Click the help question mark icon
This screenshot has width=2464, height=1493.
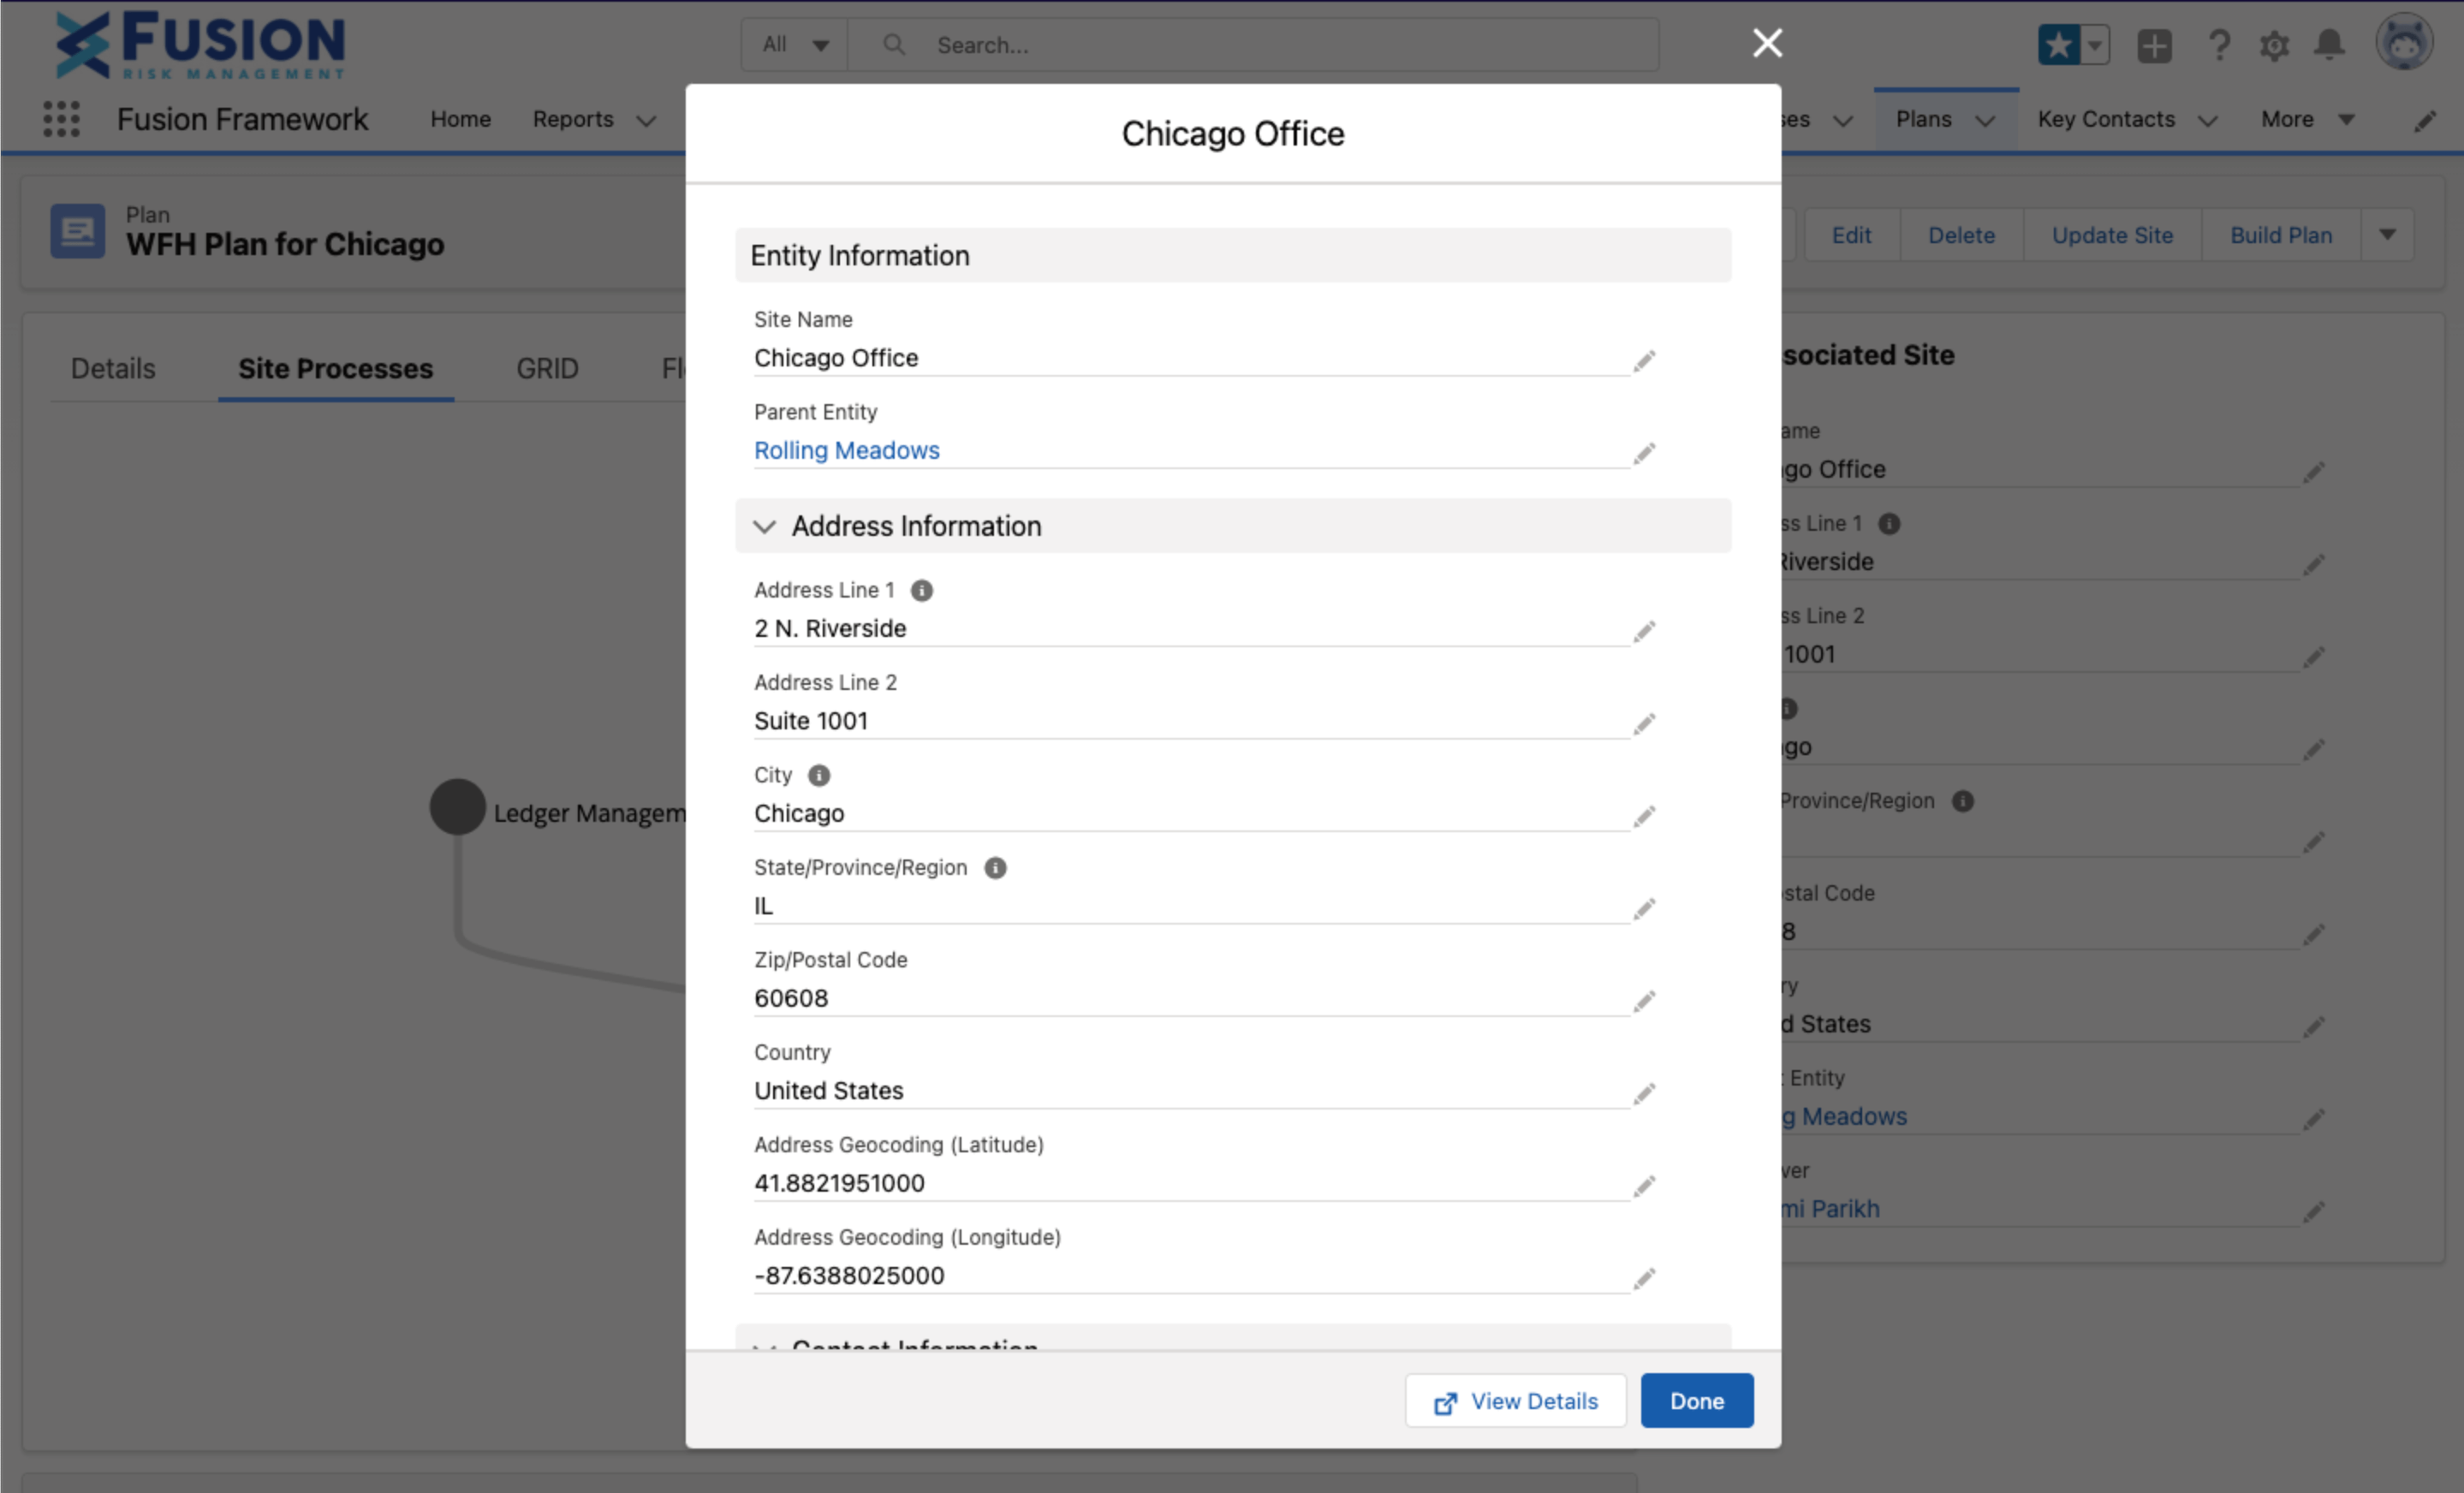point(2216,44)
